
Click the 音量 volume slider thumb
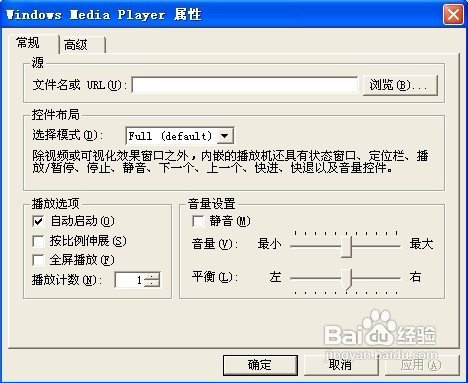pyautogui.click(x=347, y=247)
